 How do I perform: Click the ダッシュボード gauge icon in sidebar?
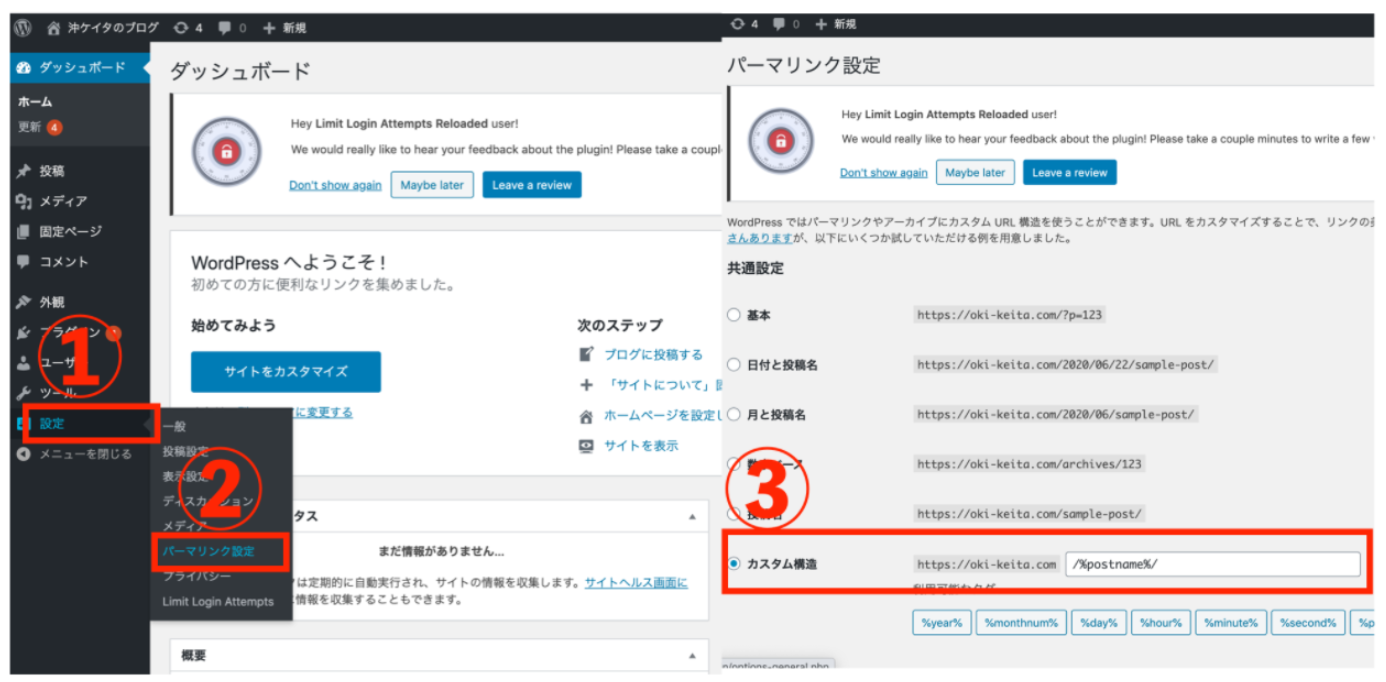[24, 68]
